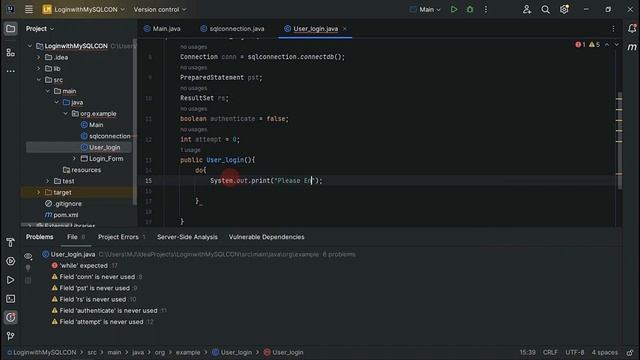Open the code with me user icon
Screen dimensions: 640x360
point(527,9)
